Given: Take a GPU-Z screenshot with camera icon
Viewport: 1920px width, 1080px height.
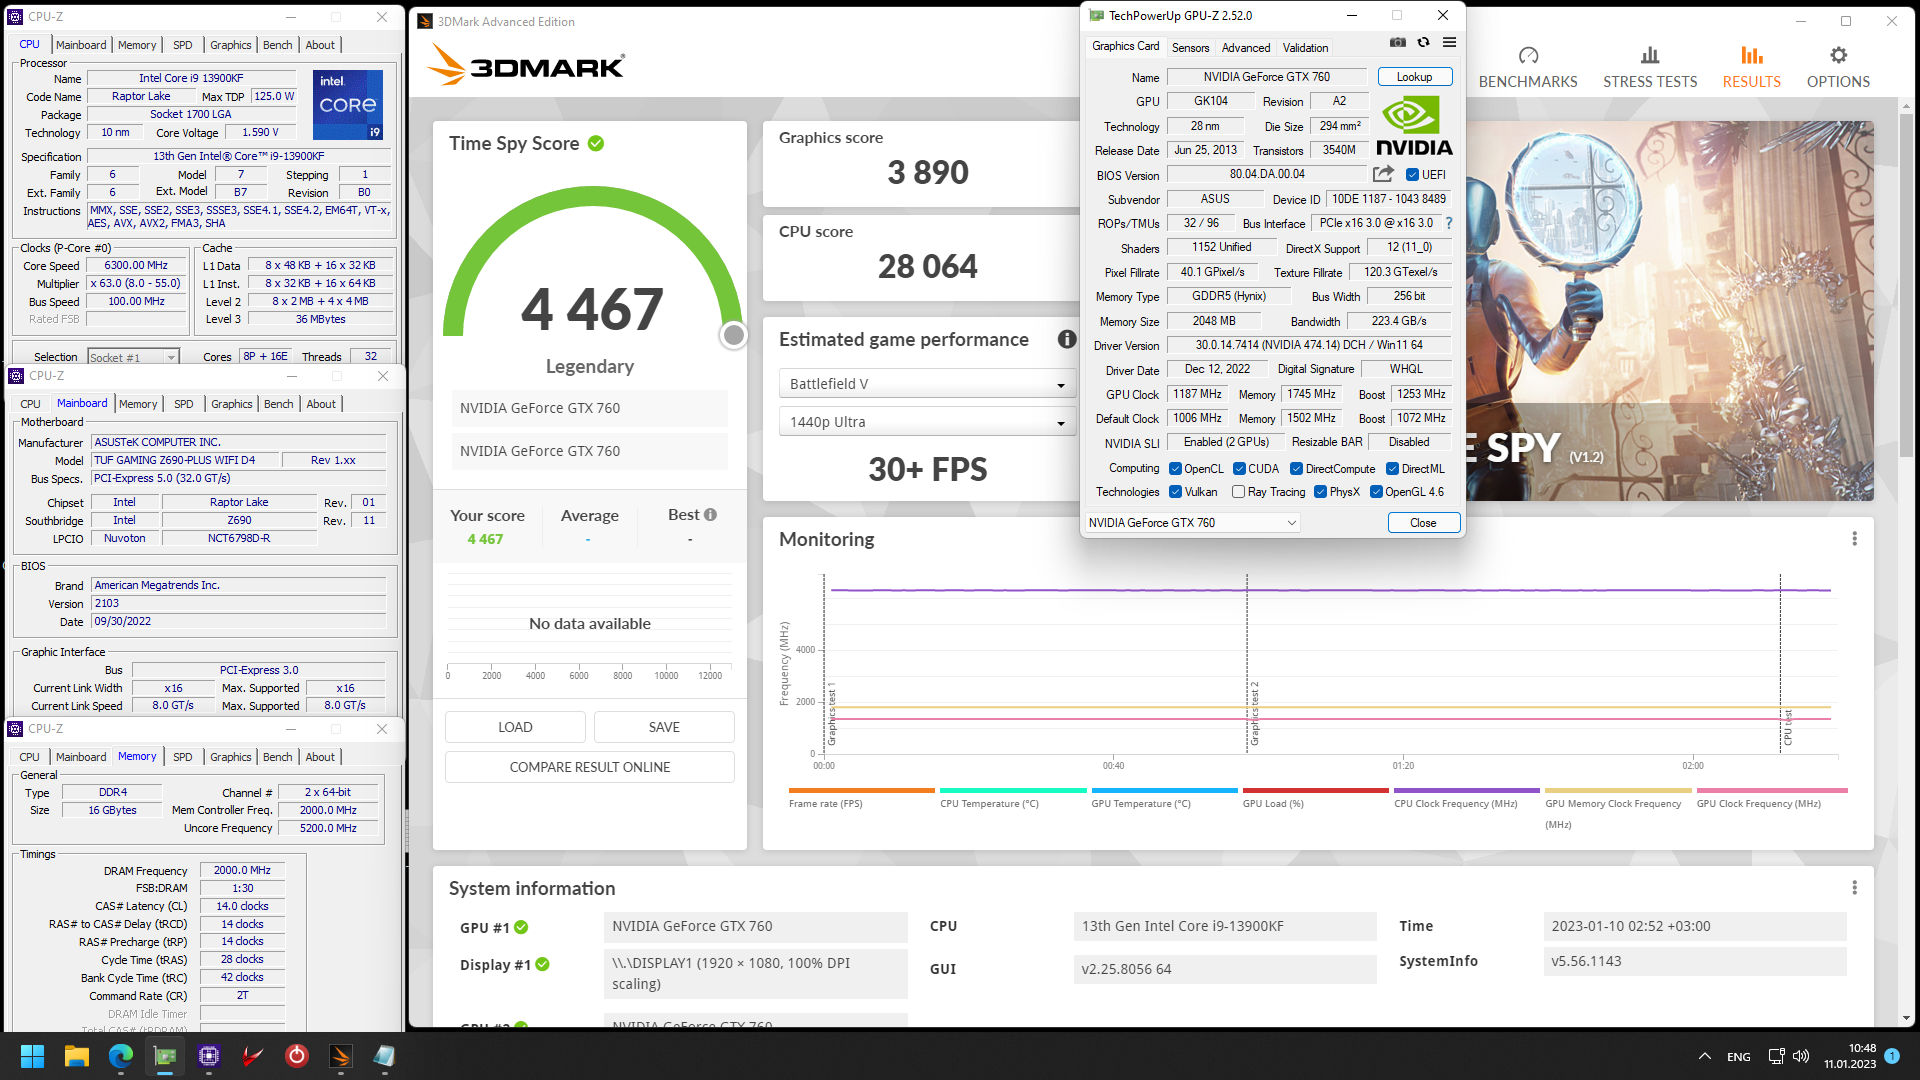Looking at the screenshot, I should 1398,43.
